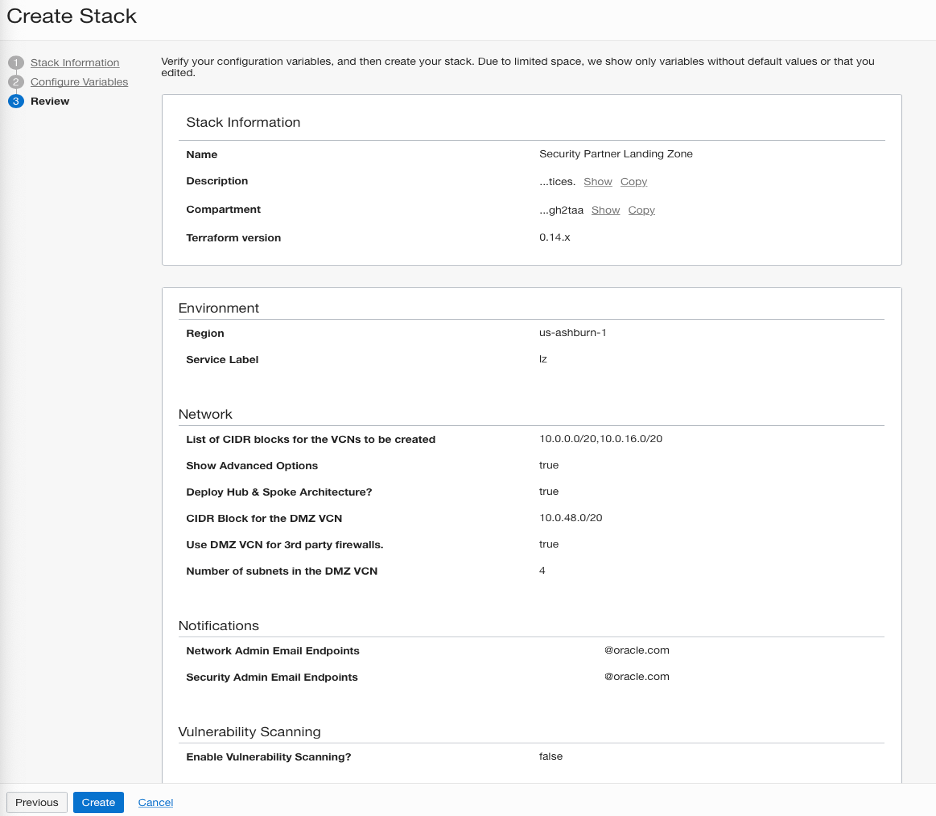Go back to Stack Information step
This screenshot has height=816, width=936.
pyautogui.click(x=74, y=63)
